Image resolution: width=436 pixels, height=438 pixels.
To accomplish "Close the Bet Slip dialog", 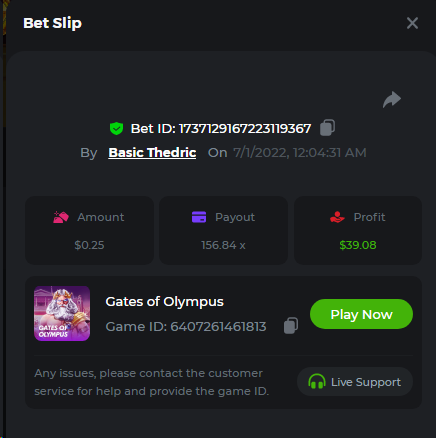I will point(412,23).
